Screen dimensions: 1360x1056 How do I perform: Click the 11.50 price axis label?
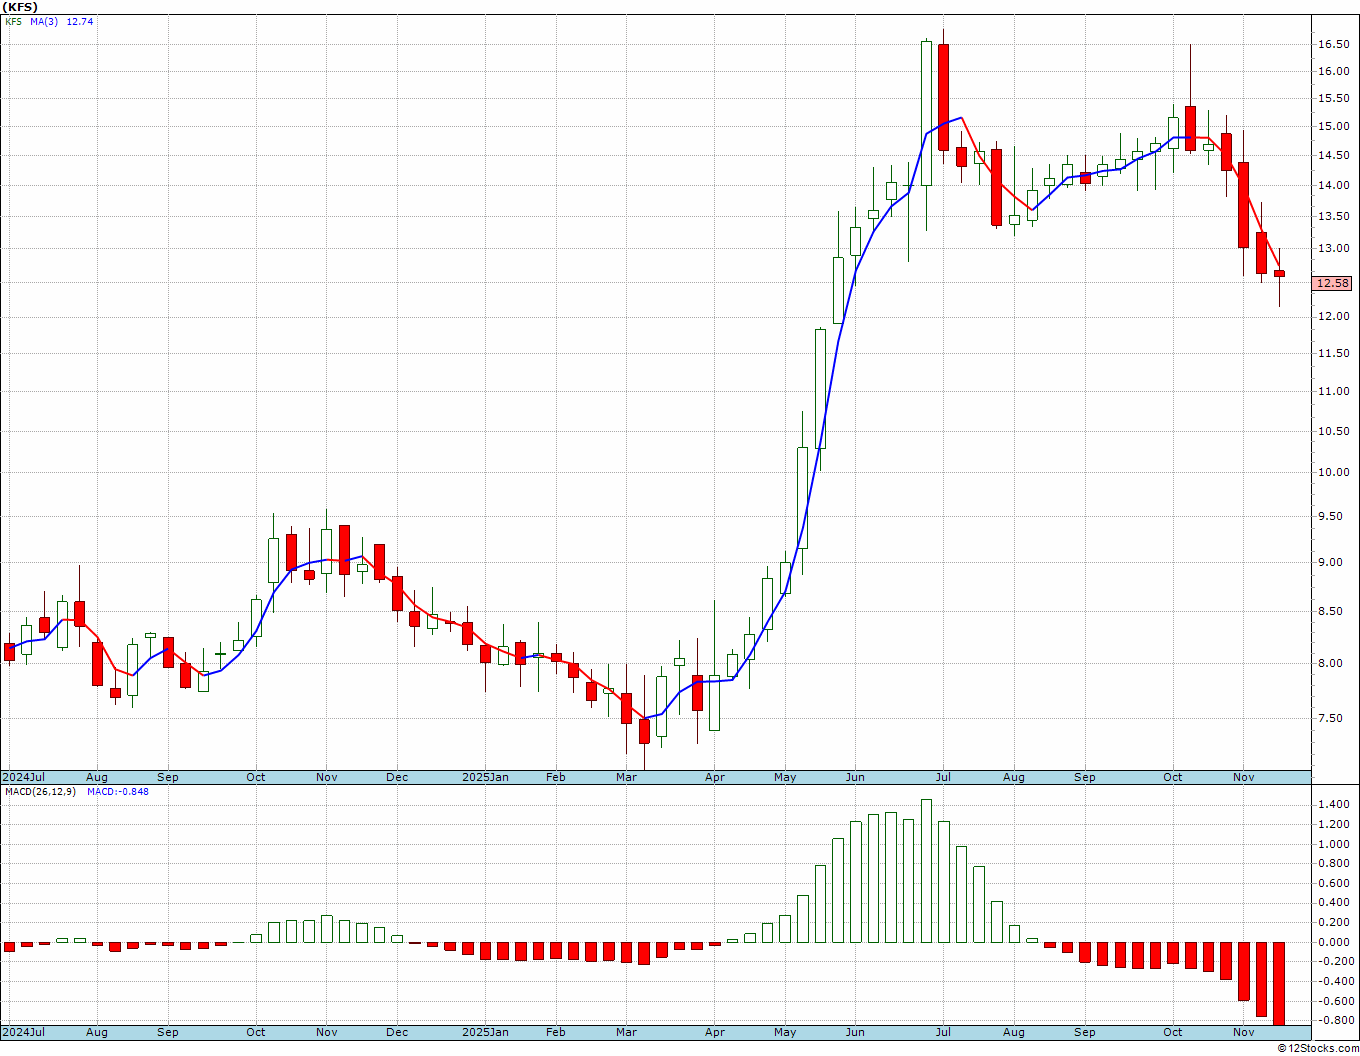1333,353
